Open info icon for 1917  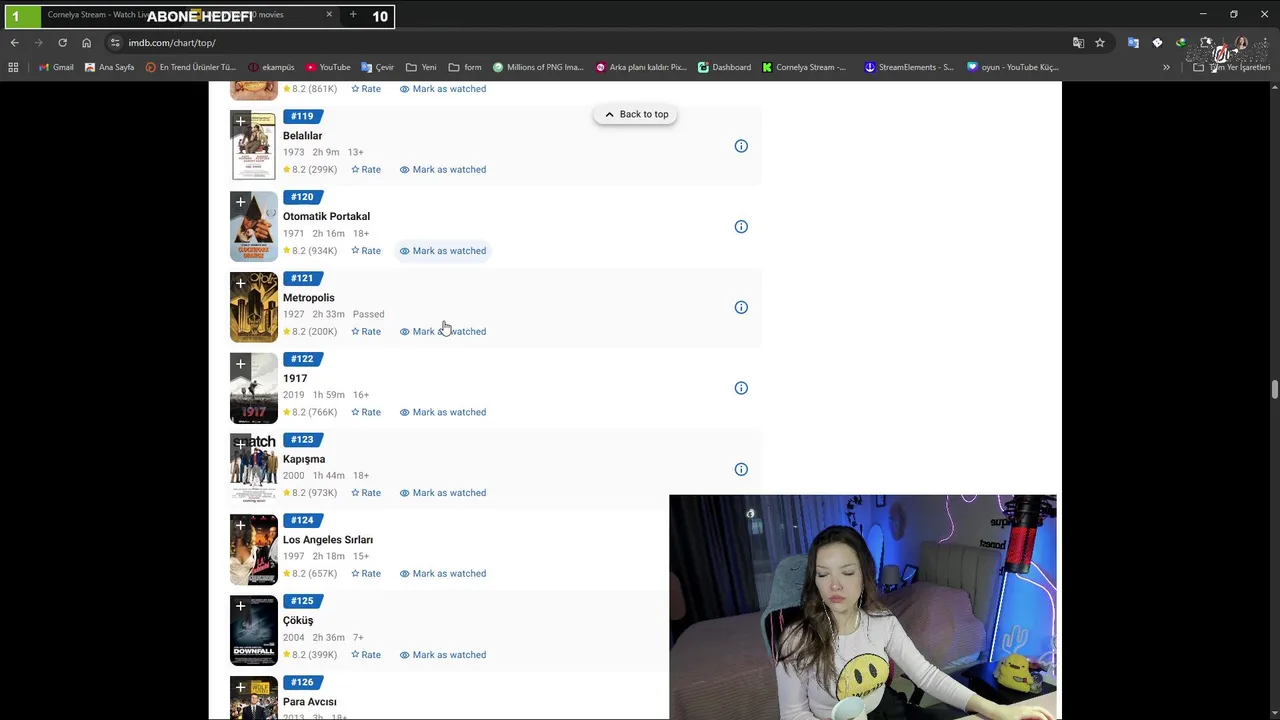click(741, 388)
